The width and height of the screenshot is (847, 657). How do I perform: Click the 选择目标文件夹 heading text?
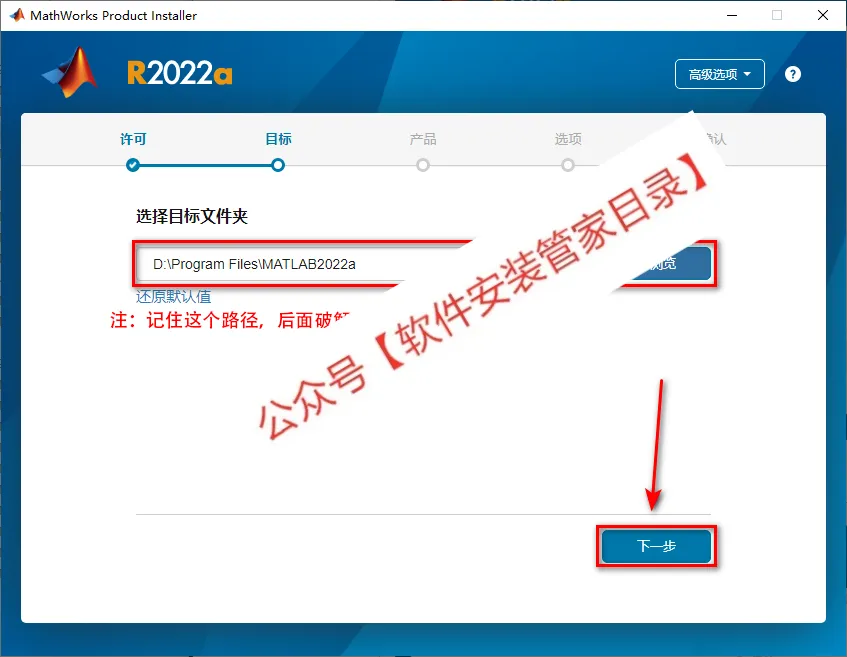click(192, 216)
